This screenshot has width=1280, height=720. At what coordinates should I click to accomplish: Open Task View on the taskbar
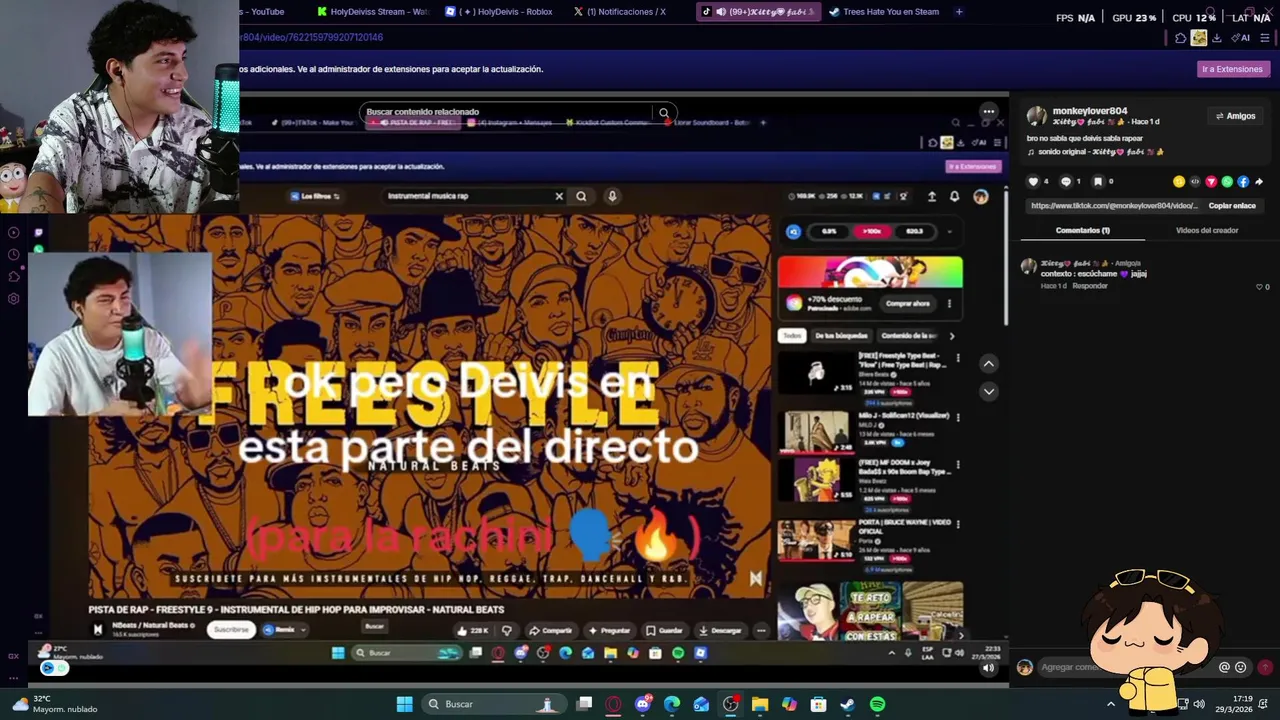[584, 704]
